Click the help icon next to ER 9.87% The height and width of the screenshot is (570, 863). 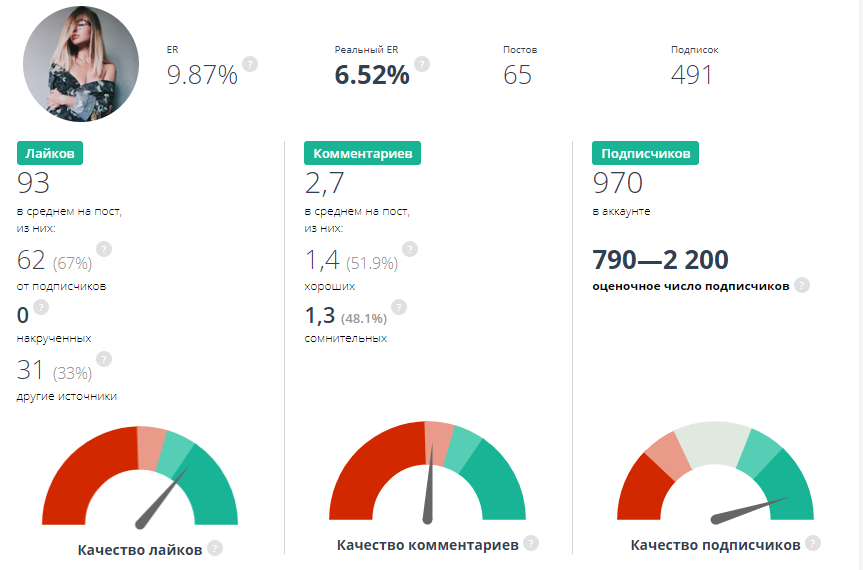(x=250, y=64)
